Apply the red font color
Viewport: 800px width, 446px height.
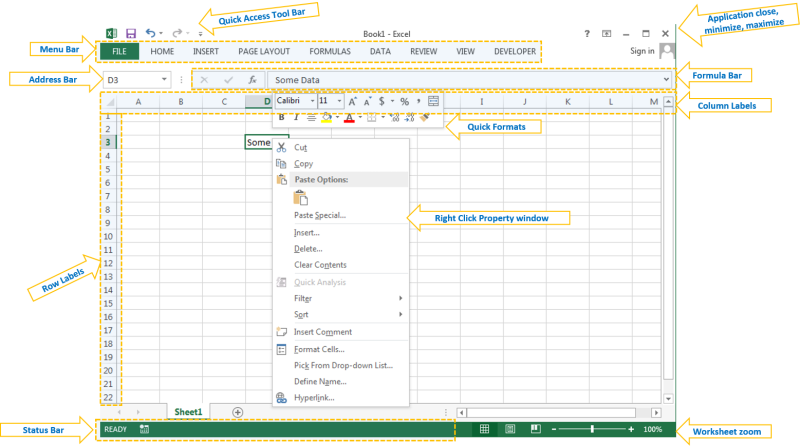pos(349,118)
